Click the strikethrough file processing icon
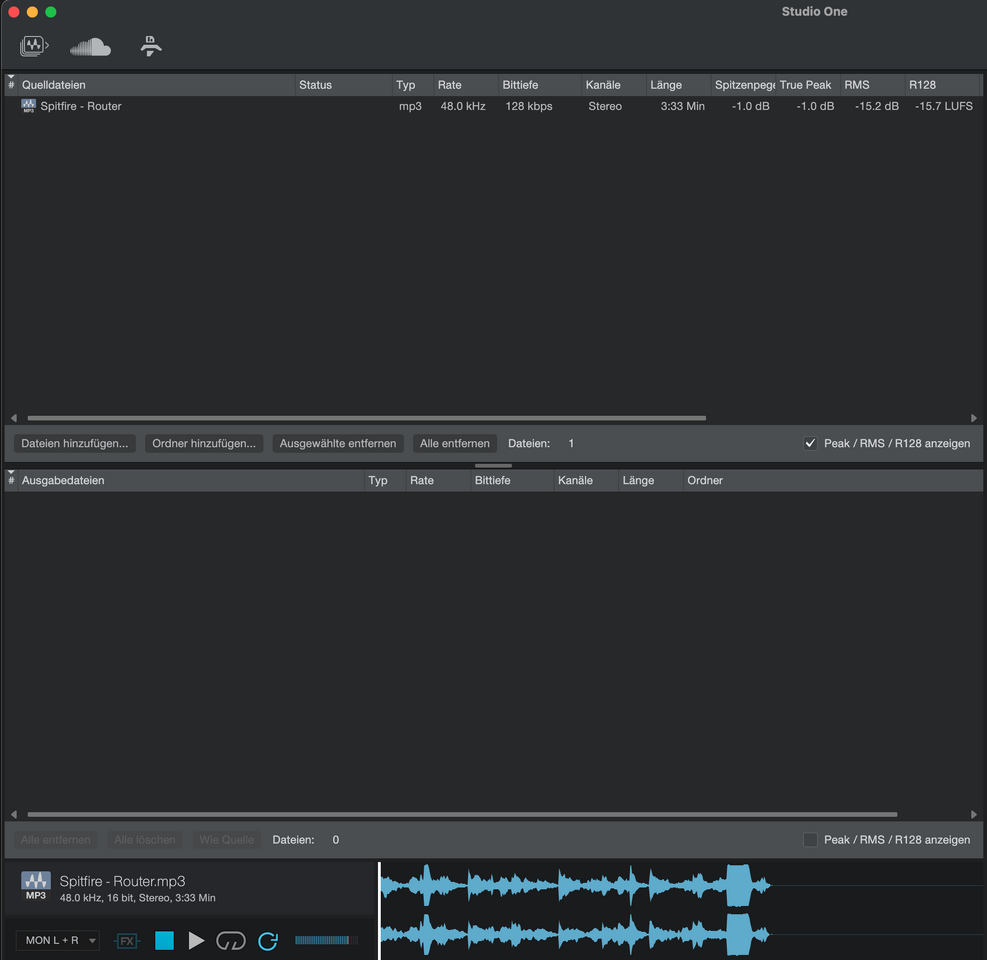This screenshot has width=987, height=960. (x=150, y=46)
